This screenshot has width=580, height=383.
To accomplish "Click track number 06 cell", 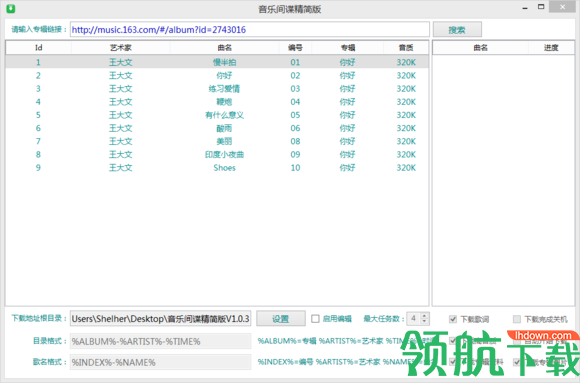I will tap(295, 128).
